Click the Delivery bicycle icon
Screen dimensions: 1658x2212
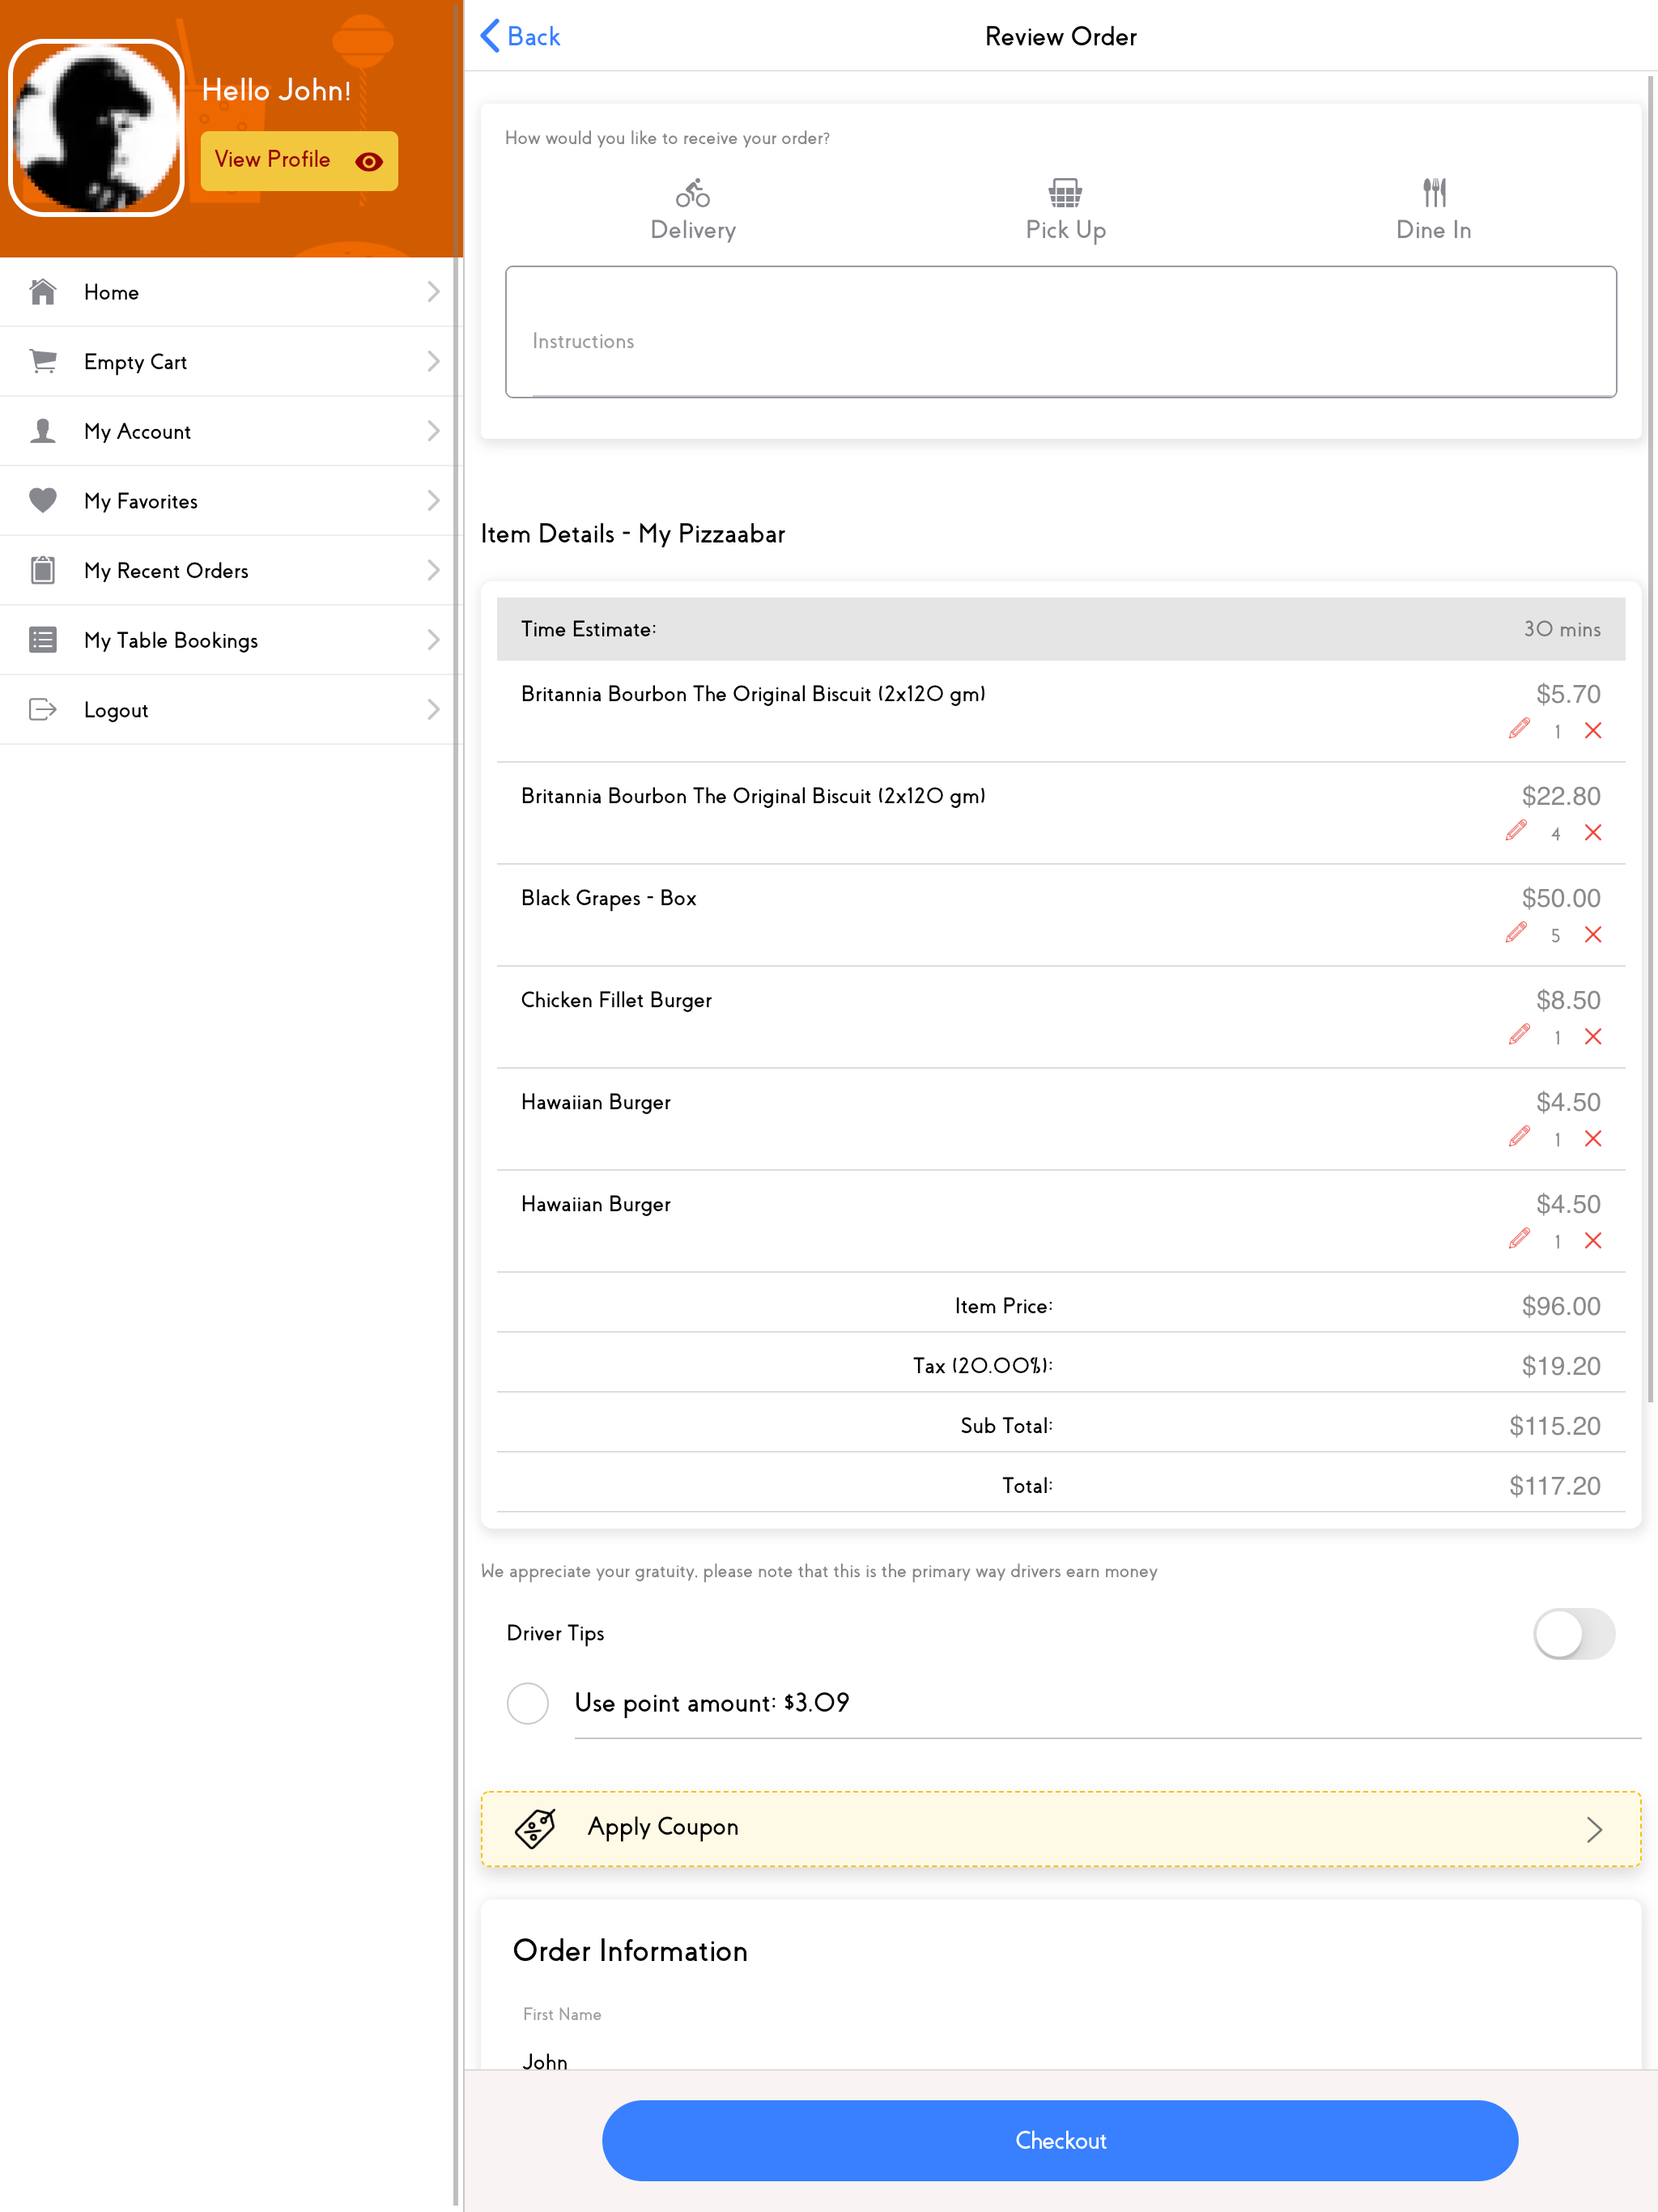click(692, 192)
